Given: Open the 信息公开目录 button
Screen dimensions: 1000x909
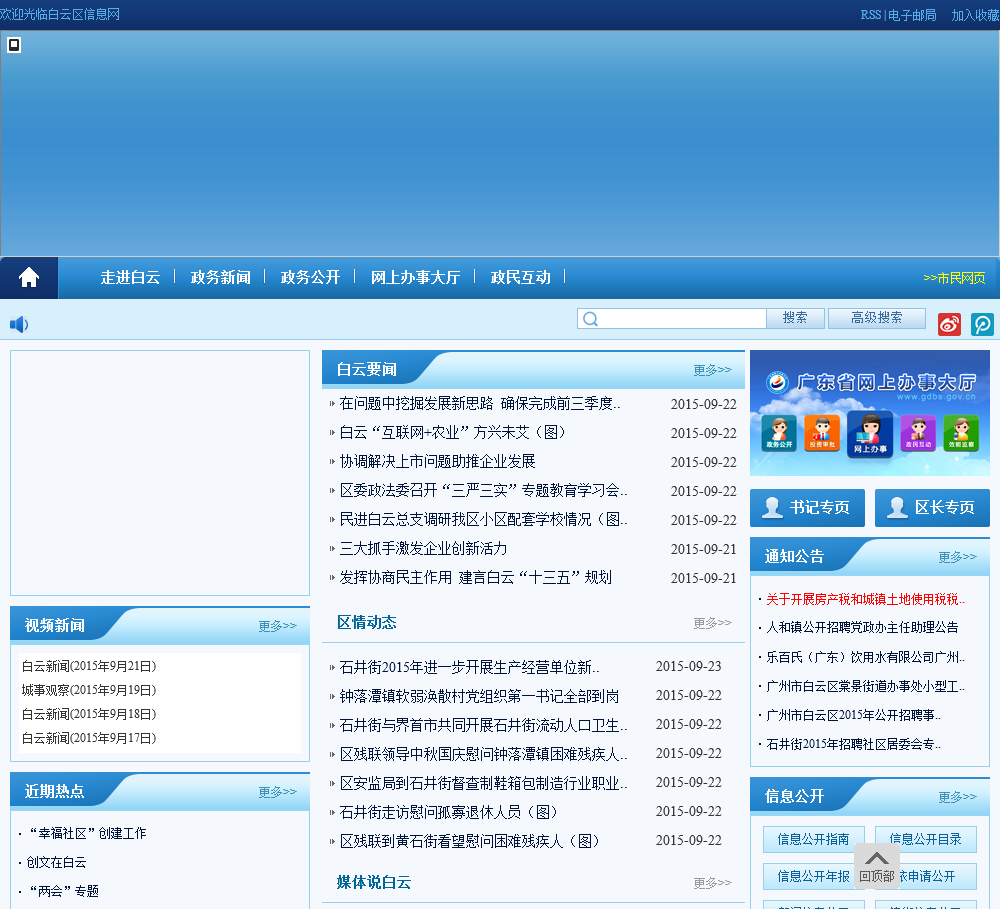Looking at the screenshot, I should [x=926, y=839].
